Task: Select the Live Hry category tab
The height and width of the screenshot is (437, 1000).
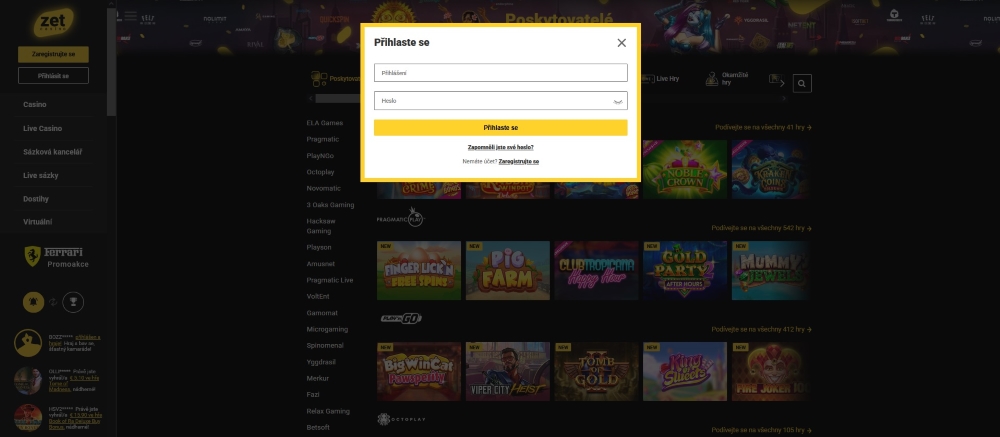Action: (x=660, y=79)
